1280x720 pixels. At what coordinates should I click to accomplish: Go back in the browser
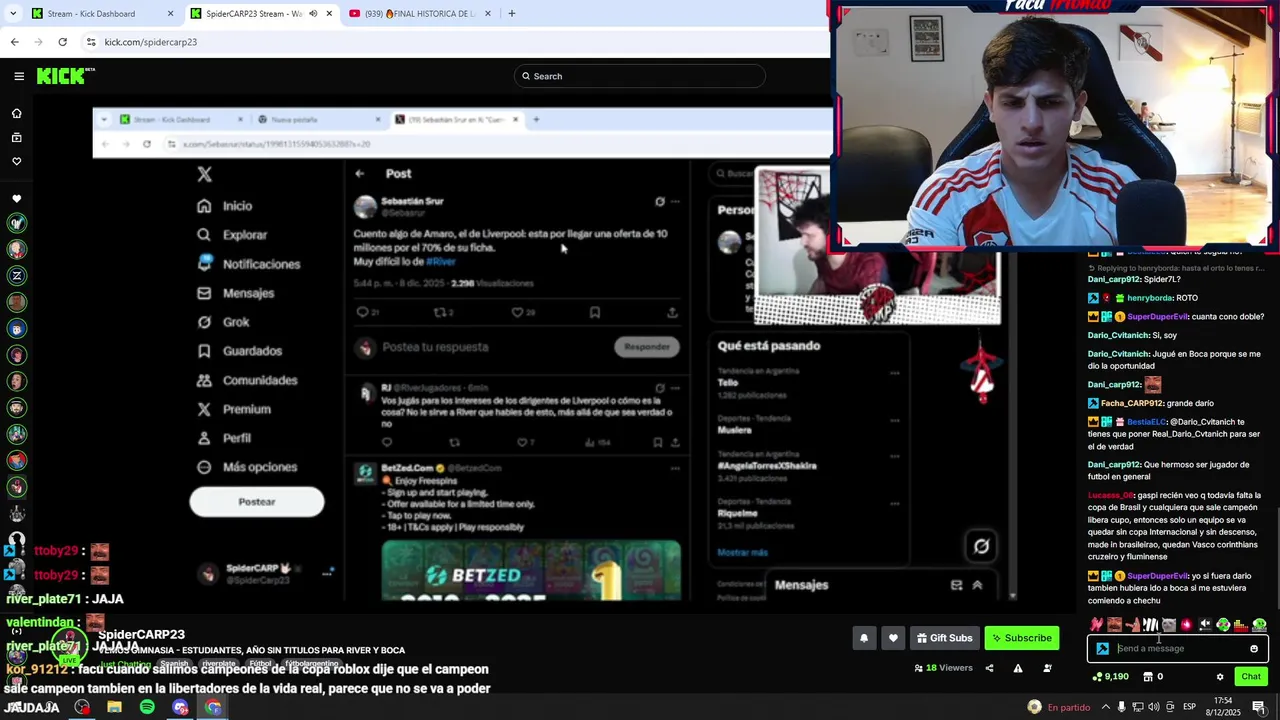coord(14,42)
